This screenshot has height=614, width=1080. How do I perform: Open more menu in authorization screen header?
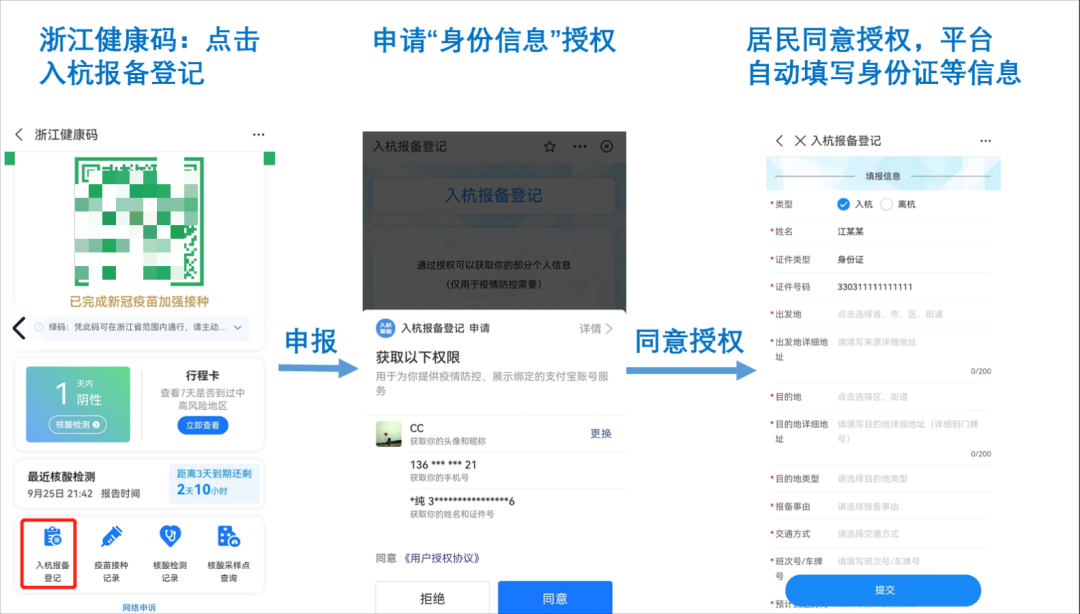580,146
